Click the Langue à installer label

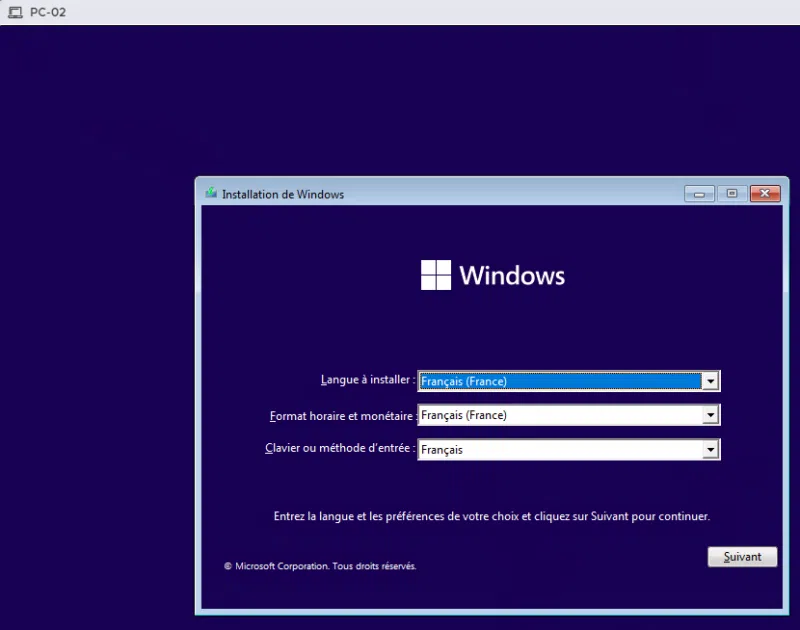coord(366,381)
